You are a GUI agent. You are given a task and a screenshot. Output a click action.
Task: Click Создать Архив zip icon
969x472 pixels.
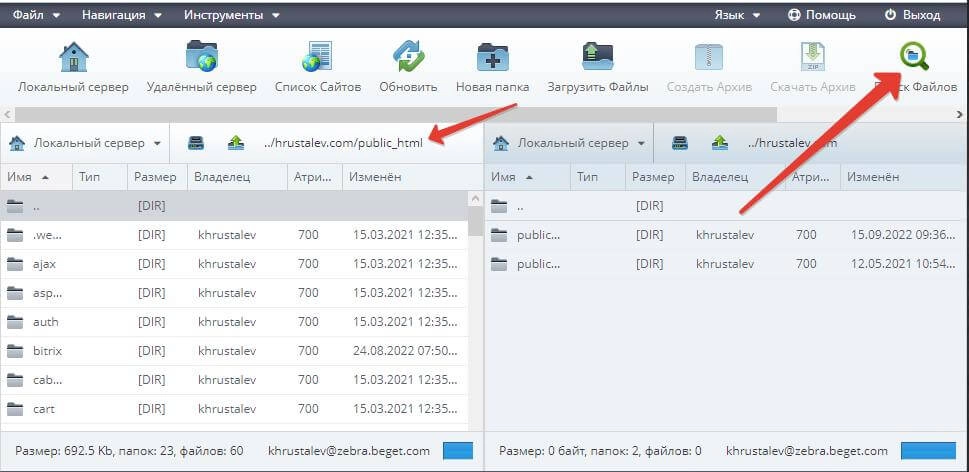coord(709,57)
